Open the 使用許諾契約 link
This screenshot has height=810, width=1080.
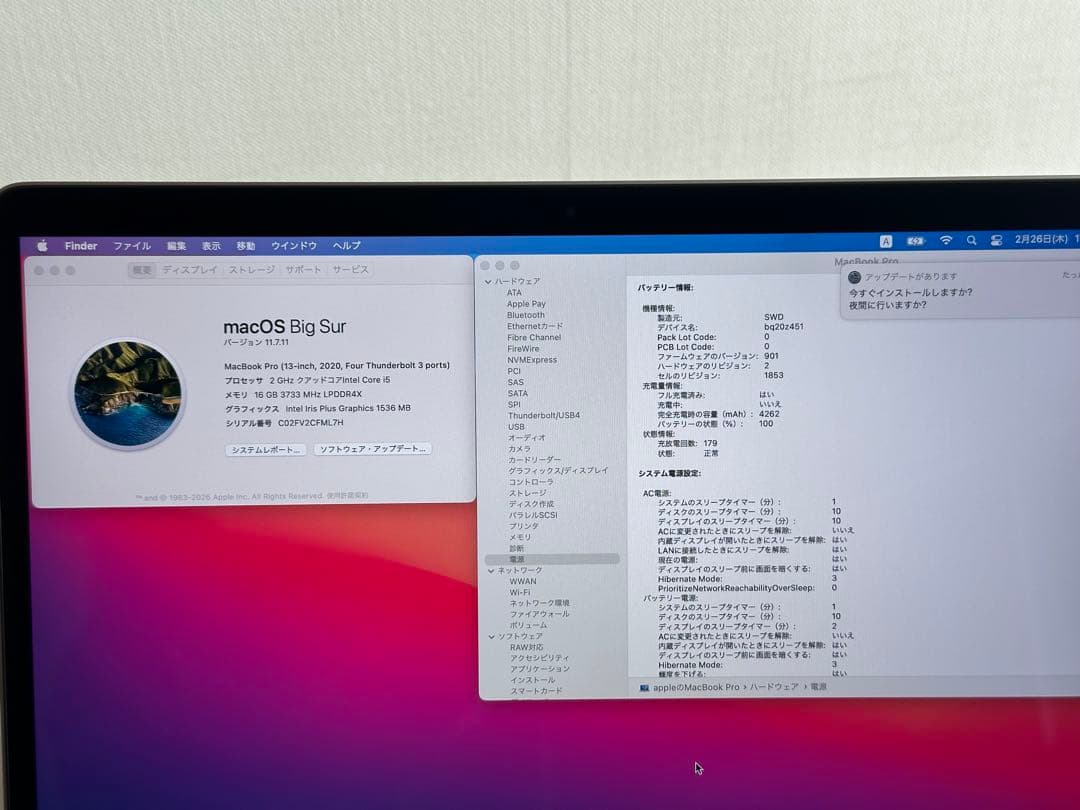(347, 495)
